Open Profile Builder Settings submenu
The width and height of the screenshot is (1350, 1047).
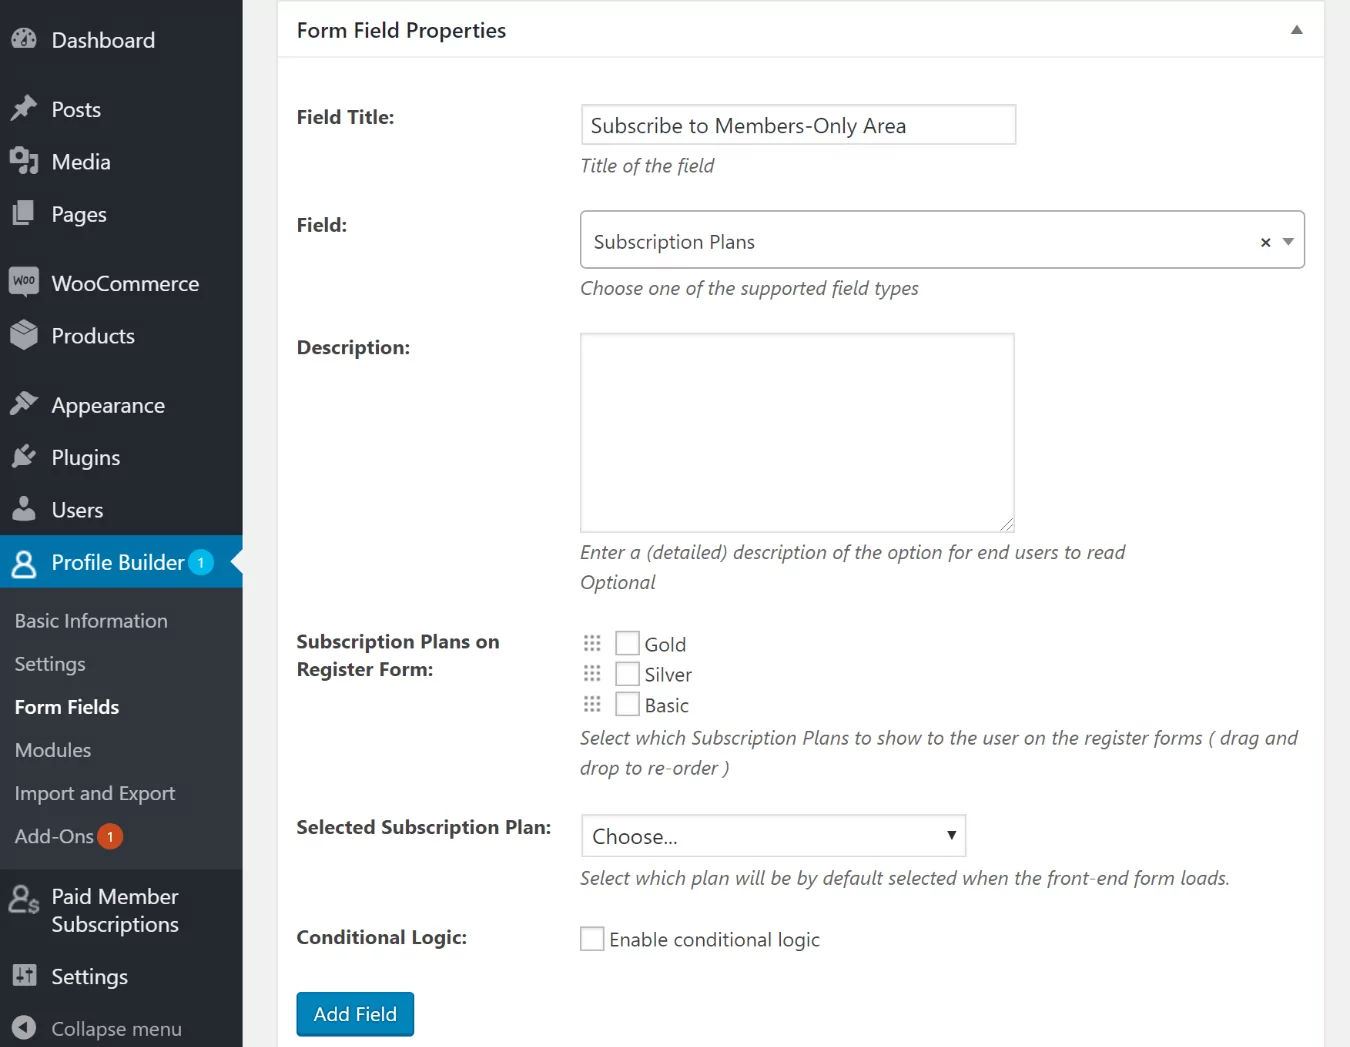tap(50, 663)
